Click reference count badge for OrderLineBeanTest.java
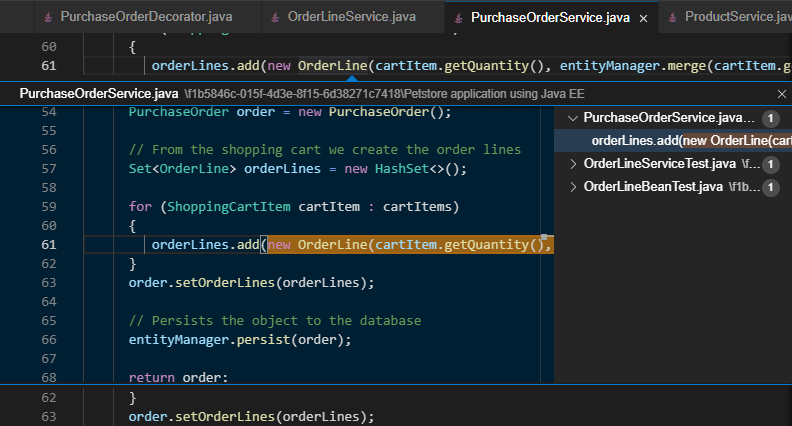Image resolution: width=792 pixels, height=426 pixels. coord(770,187)
